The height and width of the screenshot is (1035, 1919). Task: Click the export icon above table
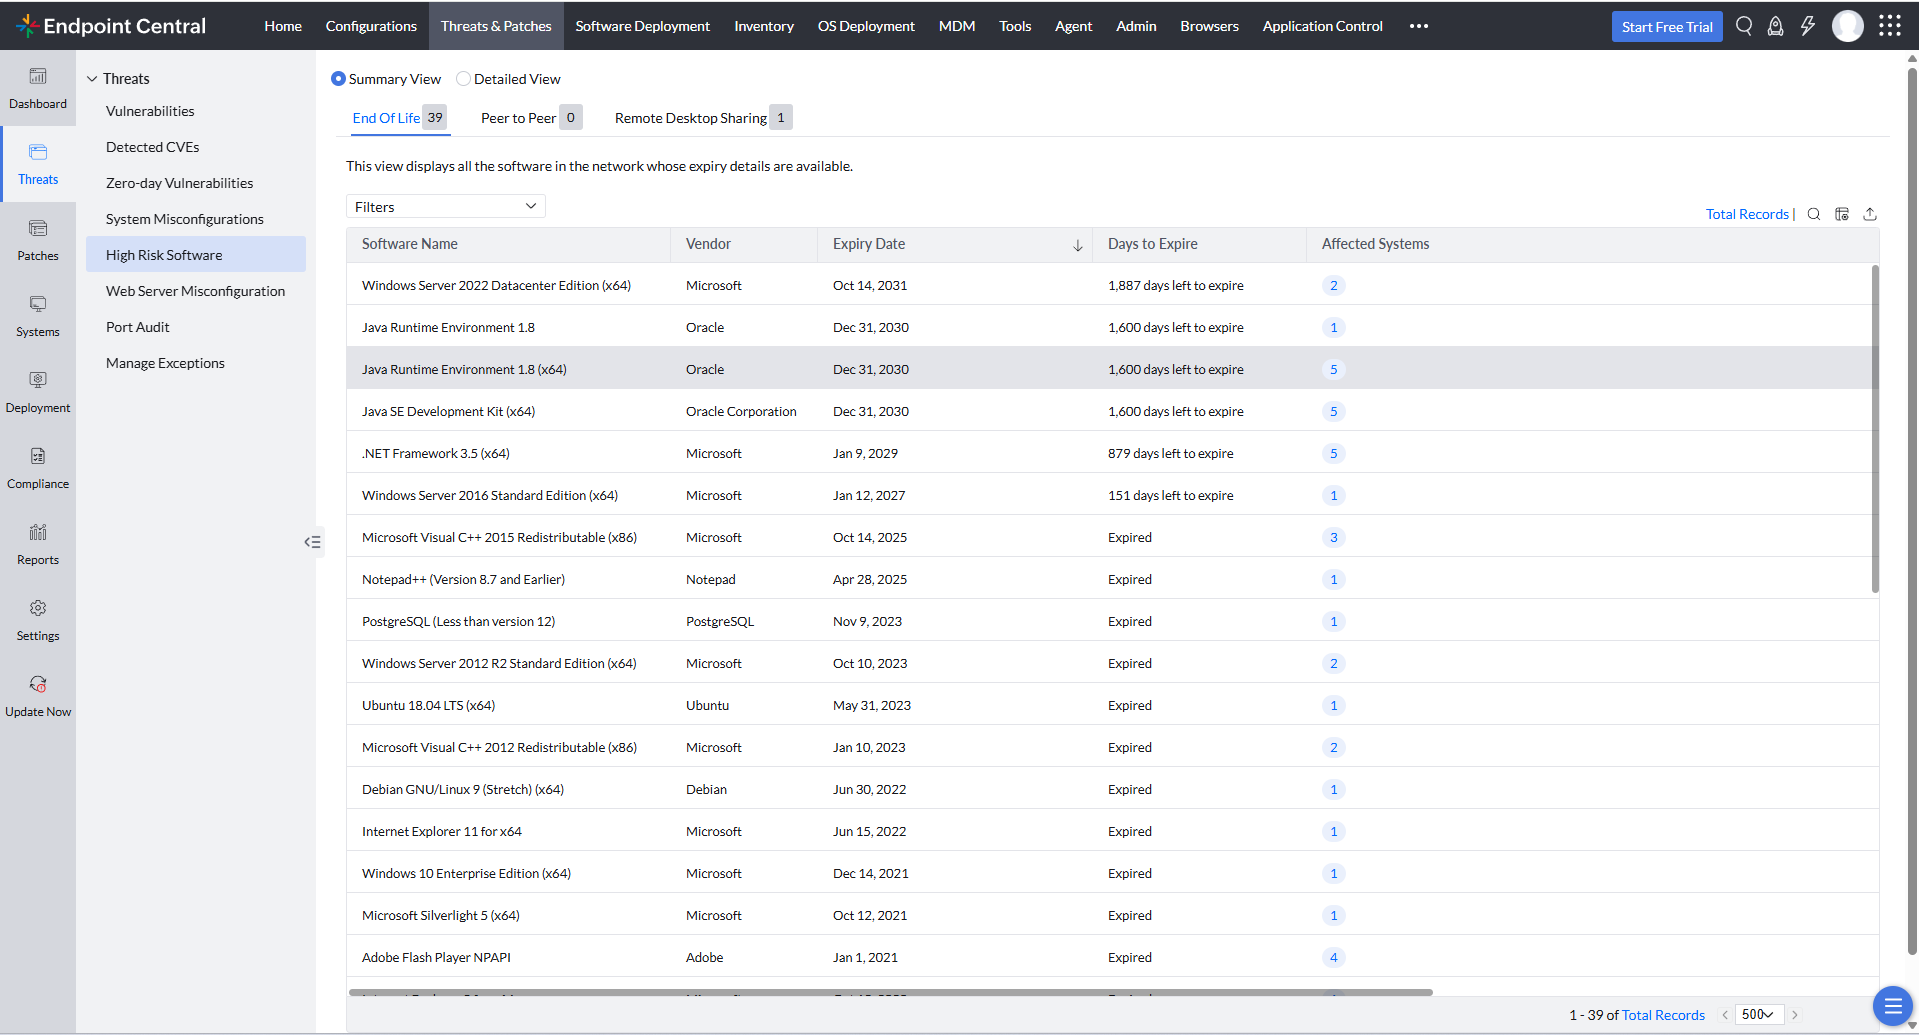pos(1870,214)
